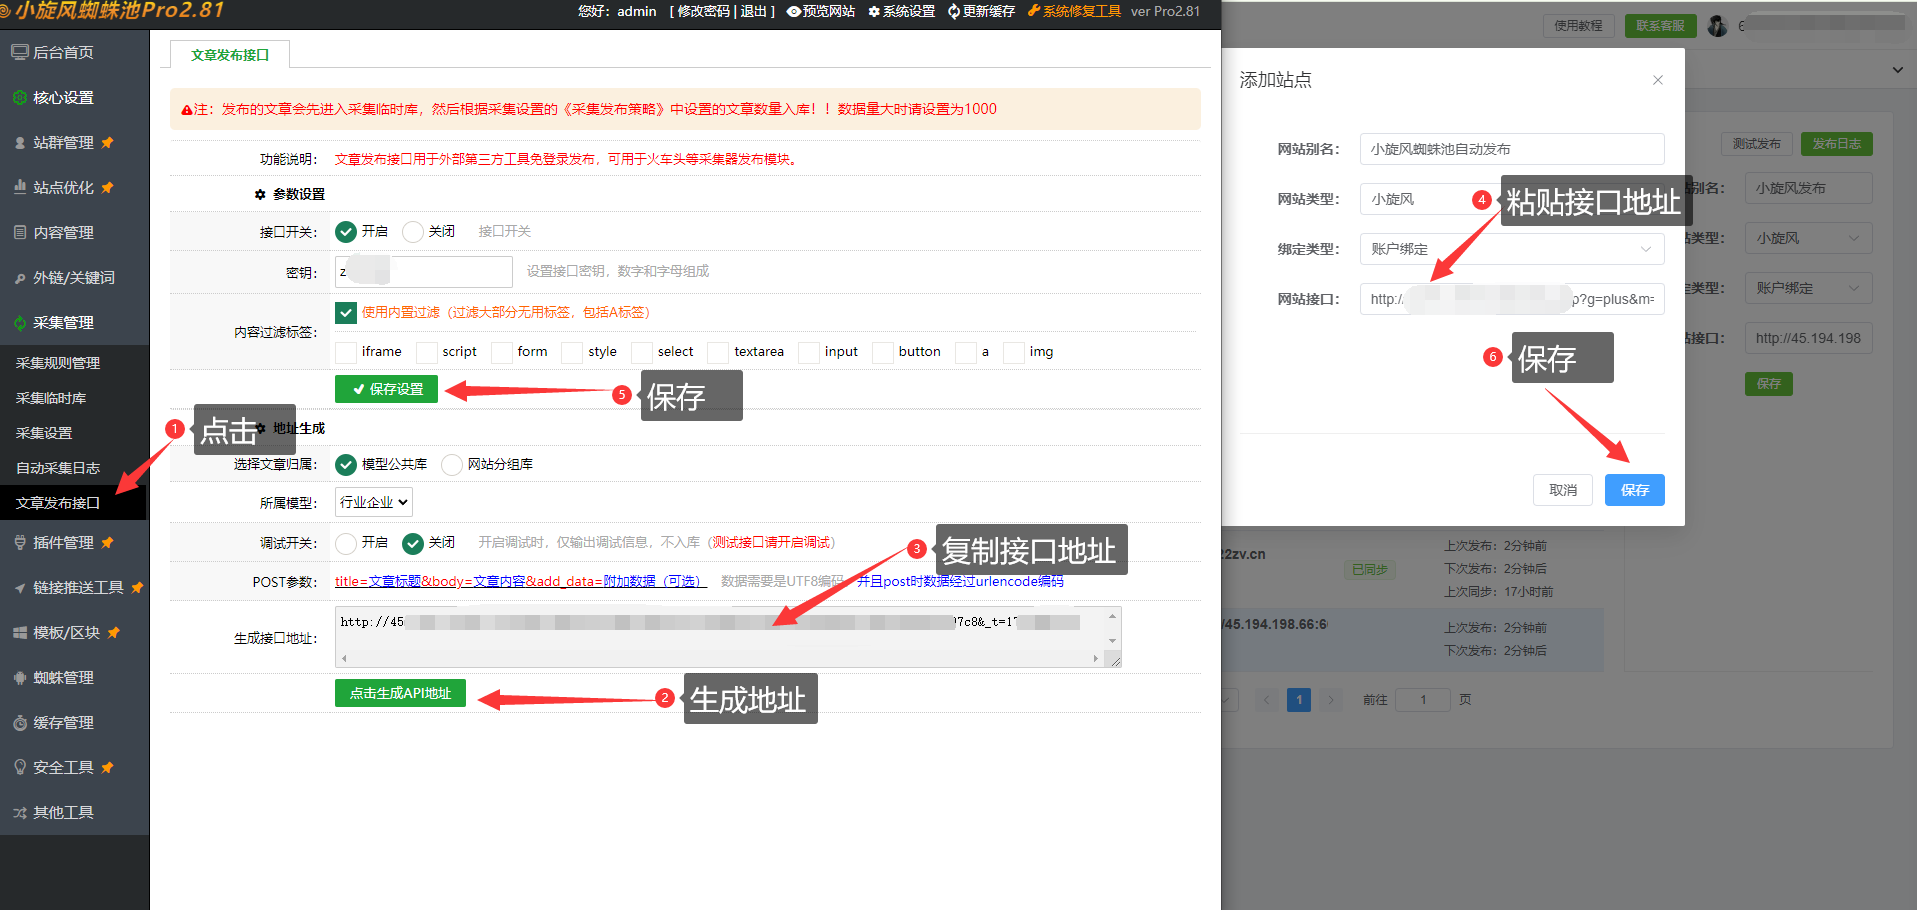This screenshot has height=910, width=1917.
Task: Open background 小旋风 type dropdown
Action: (x=1809, y=238)
